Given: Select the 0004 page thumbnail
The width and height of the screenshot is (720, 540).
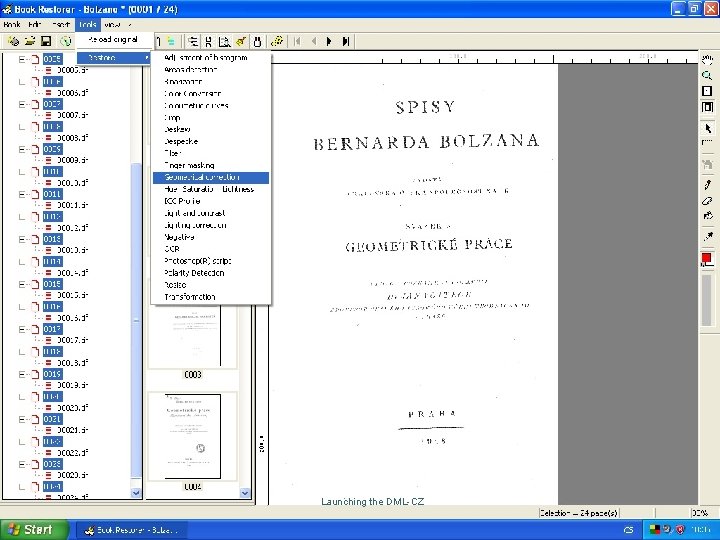Looking at the screenshot, I should pyautogui.click(x=192, y=436).
